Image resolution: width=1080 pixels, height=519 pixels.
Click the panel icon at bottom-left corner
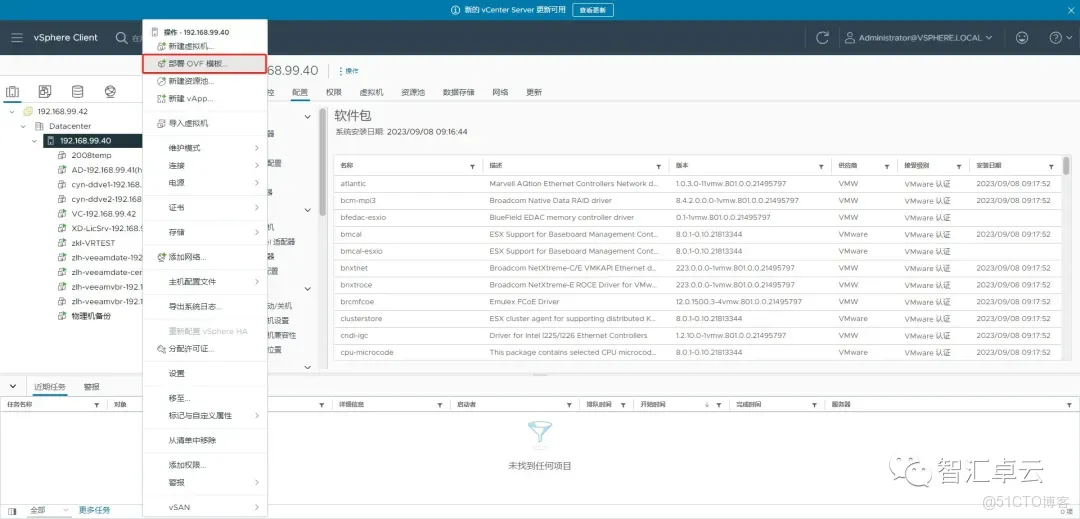(x=12, y=511)
